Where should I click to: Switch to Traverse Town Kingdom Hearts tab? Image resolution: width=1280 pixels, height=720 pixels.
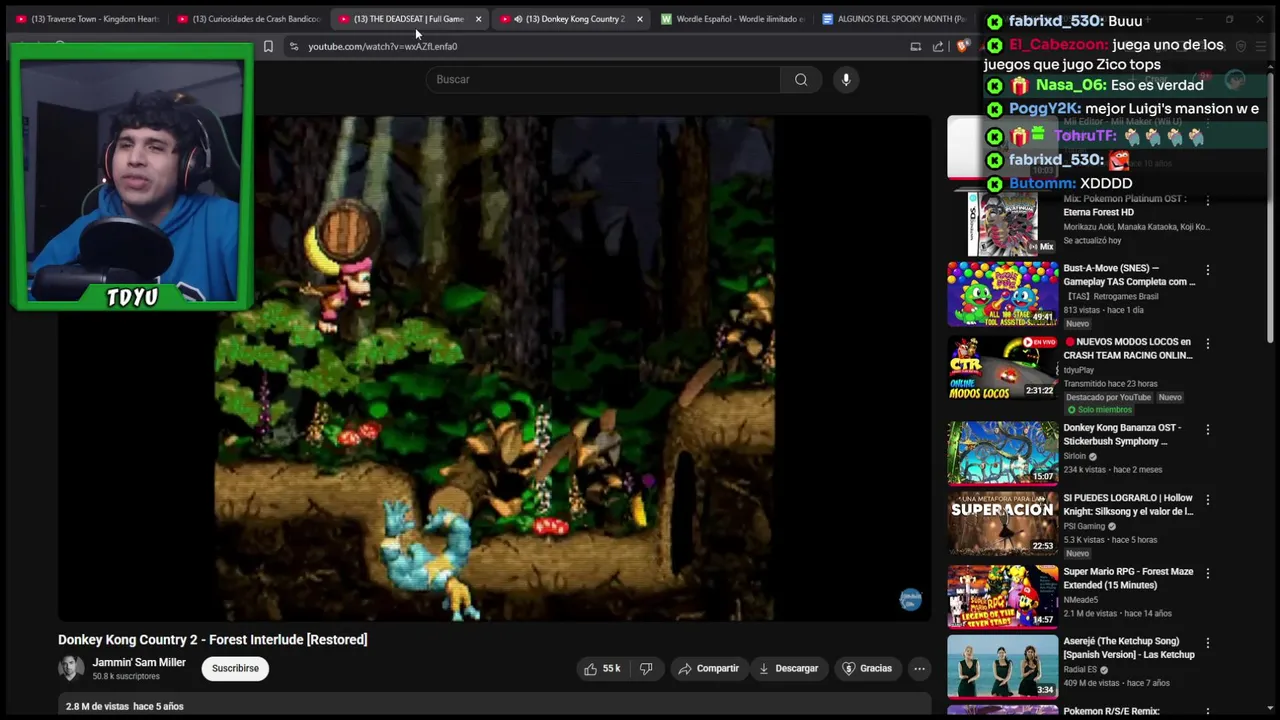point(87,19)
